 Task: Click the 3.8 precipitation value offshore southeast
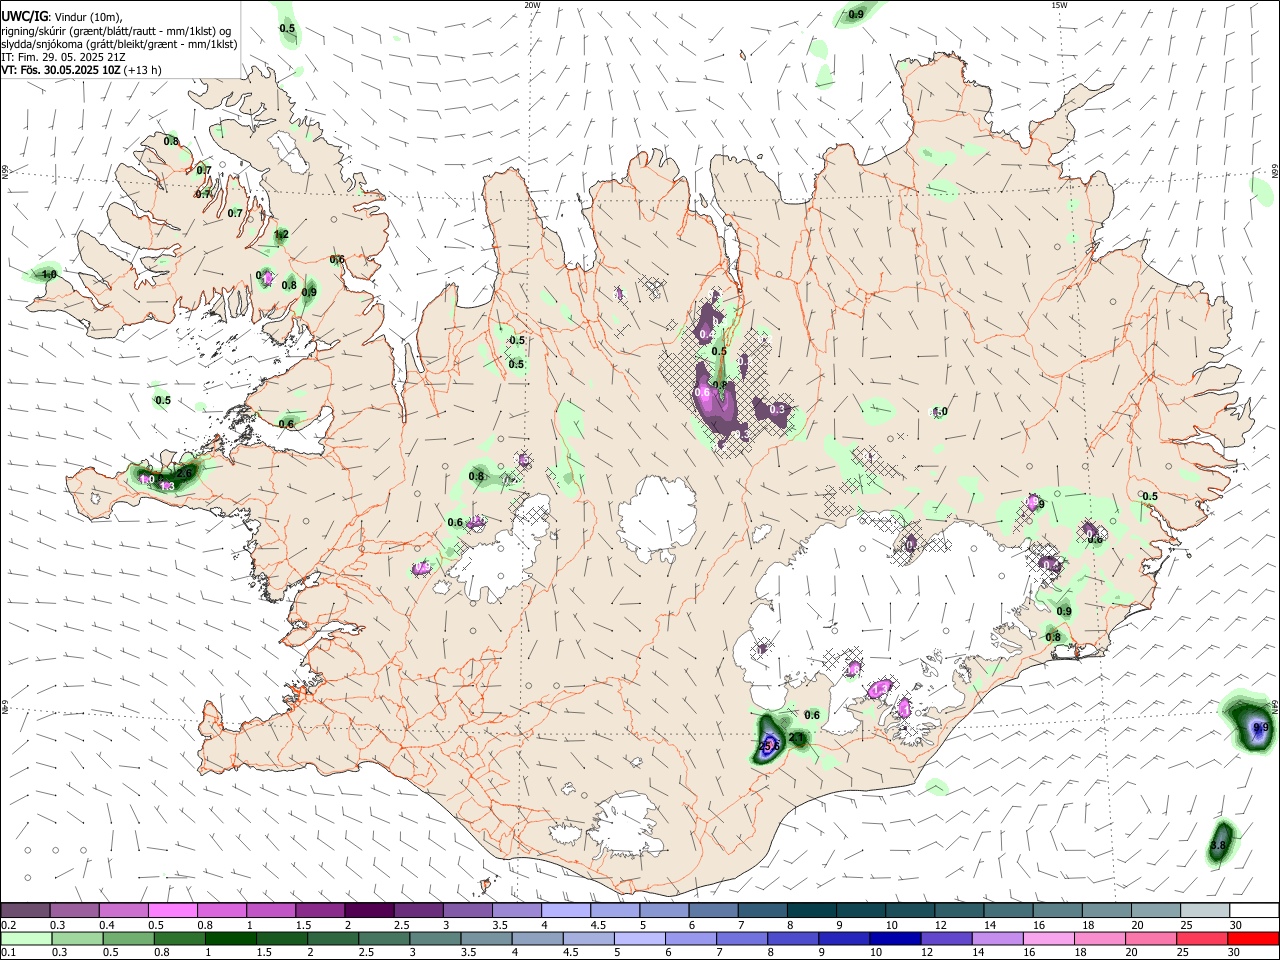pos(1218,846)
